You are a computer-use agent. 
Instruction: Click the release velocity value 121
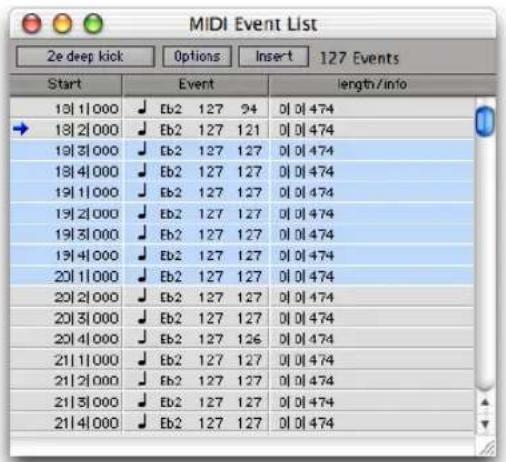pyautogui.click(x=248, y=130)
